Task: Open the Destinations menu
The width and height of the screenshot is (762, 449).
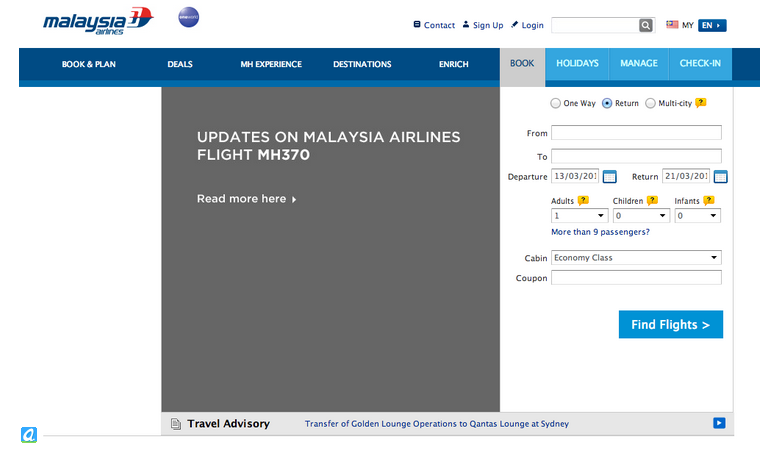Action: click(362, 65)
